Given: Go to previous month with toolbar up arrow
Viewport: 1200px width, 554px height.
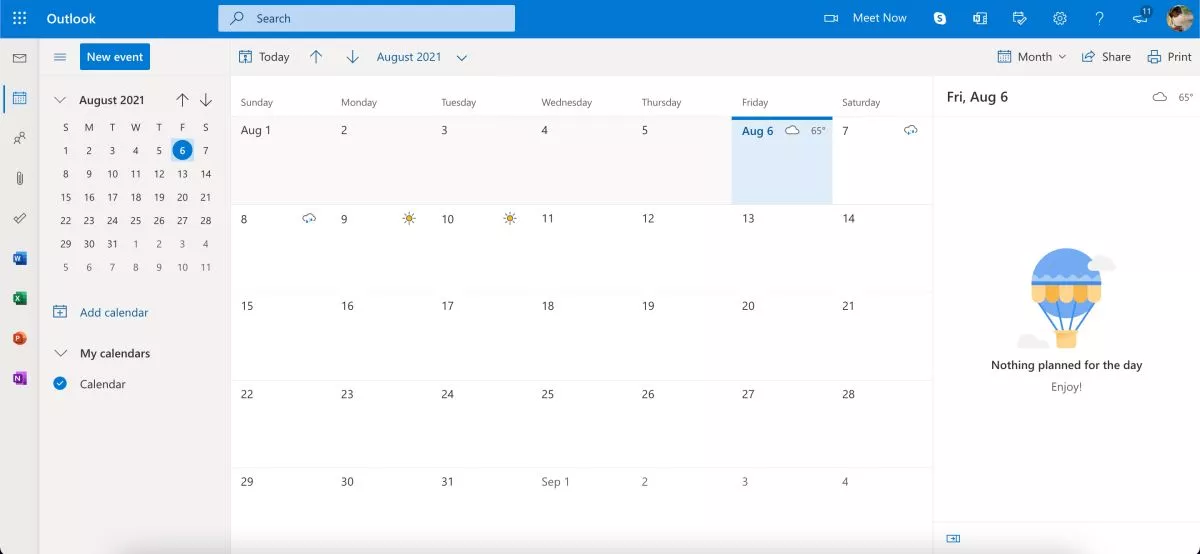Looking at the screenshot, I should pos(316,57).
